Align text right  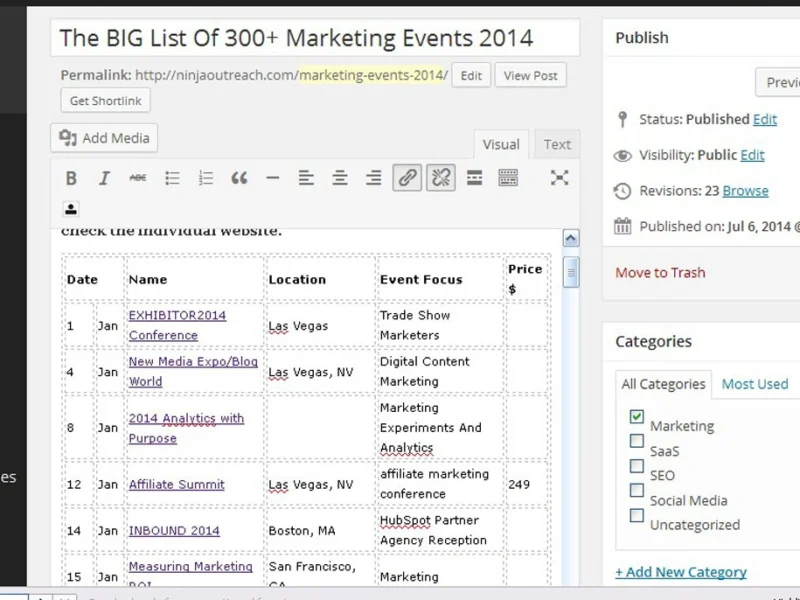pyautogui.click(x=373, y=178)
